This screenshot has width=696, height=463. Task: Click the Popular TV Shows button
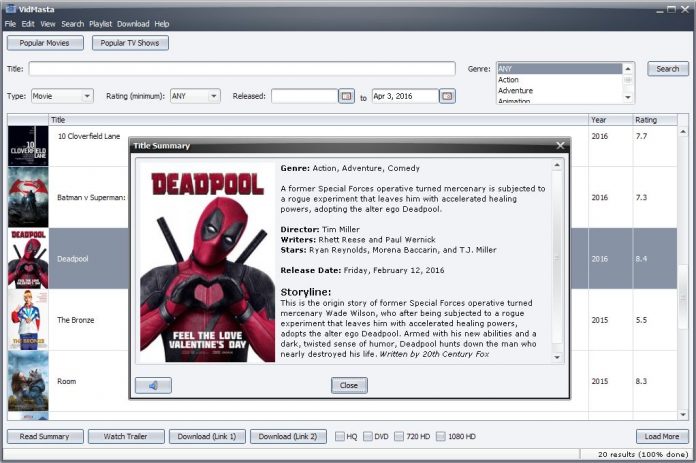pyautogui.click(x=130, y=43)
